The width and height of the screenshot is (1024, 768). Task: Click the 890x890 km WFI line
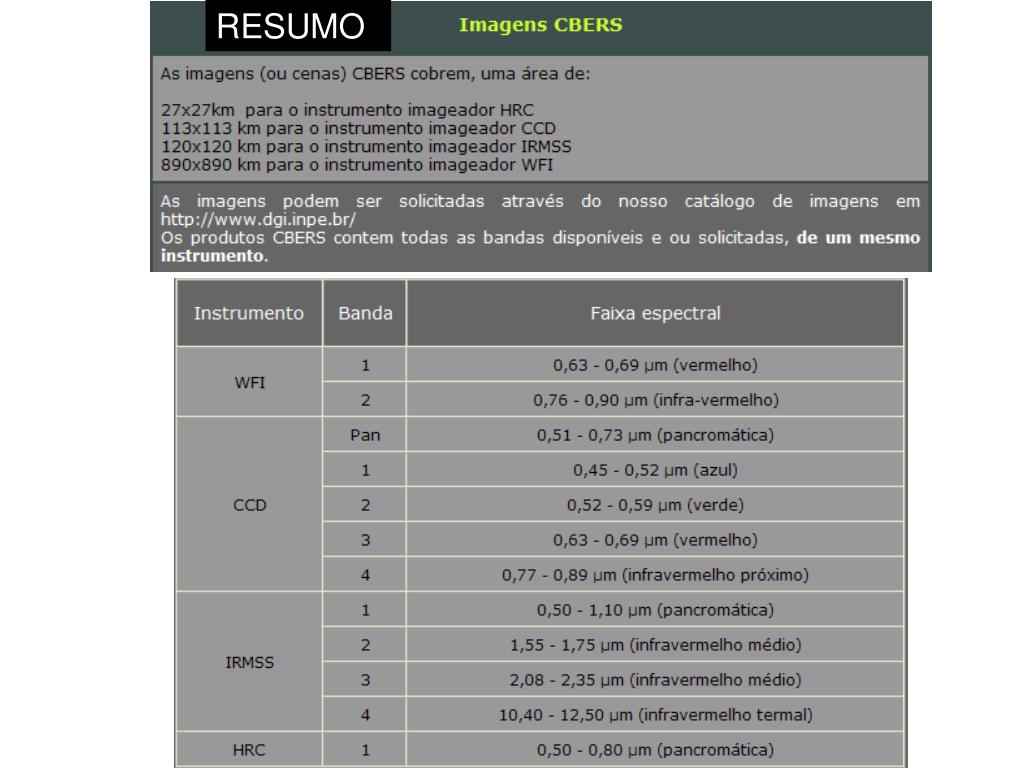pos(357,165)
